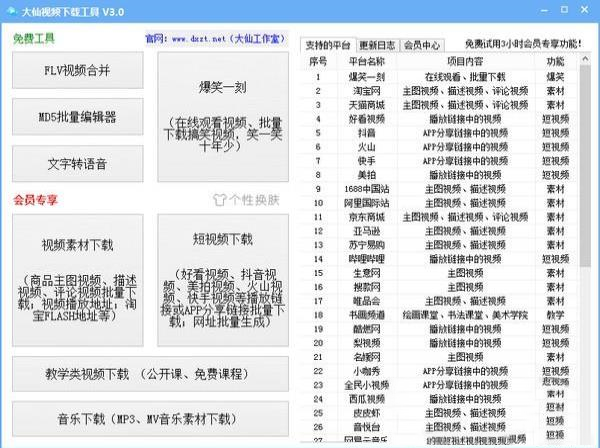Open the FLV视频合并 tool

point(78,70)
